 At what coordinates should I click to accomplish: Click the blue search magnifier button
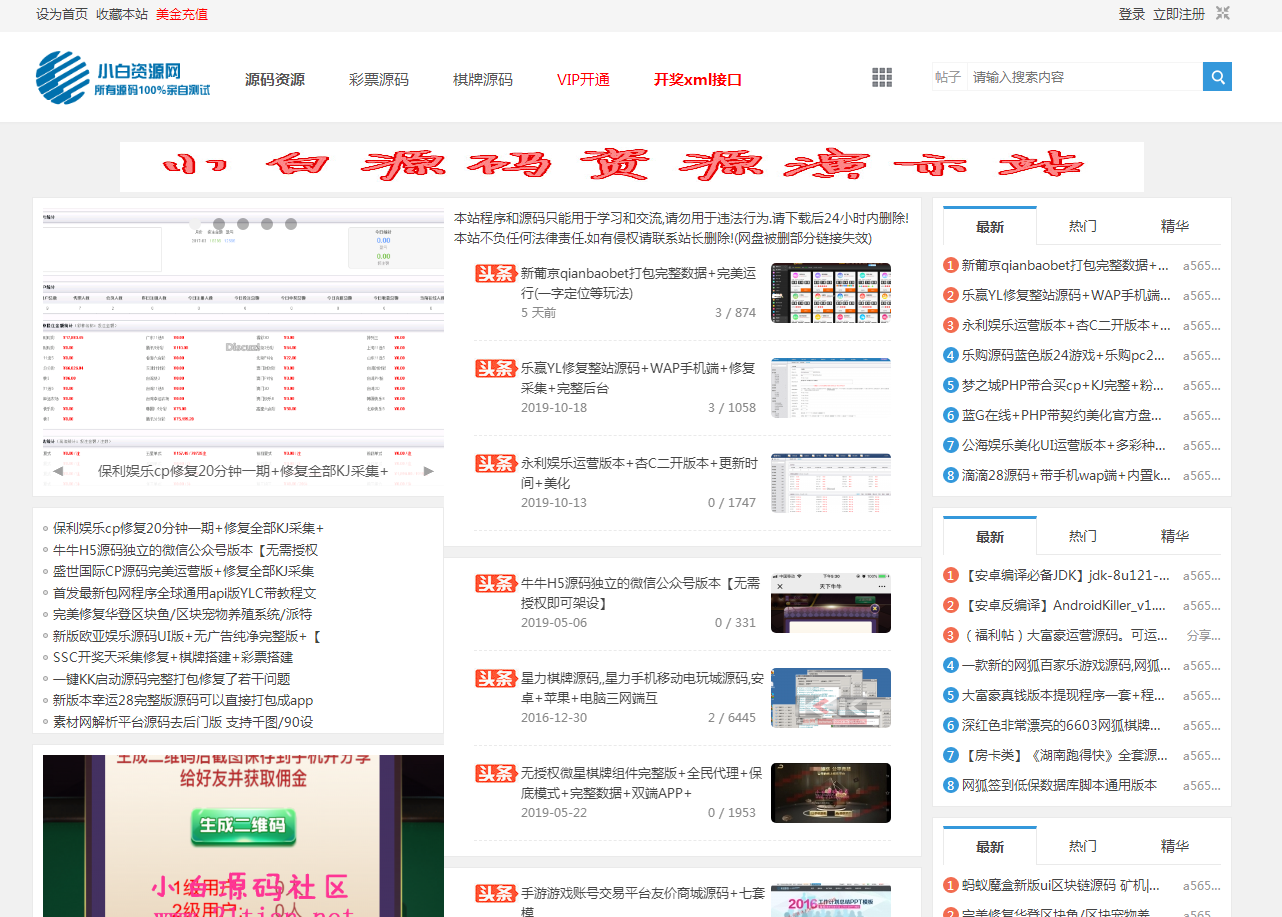point(1217,77)
